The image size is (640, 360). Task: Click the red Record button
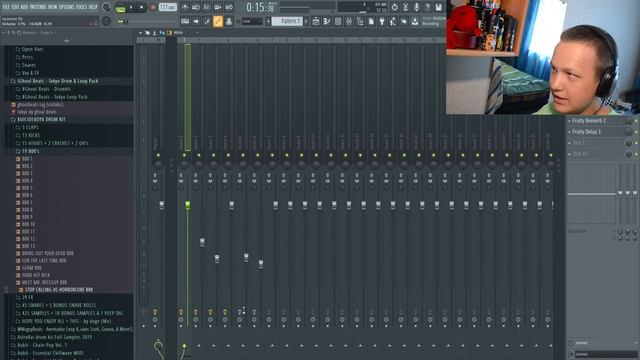point(153,7)
